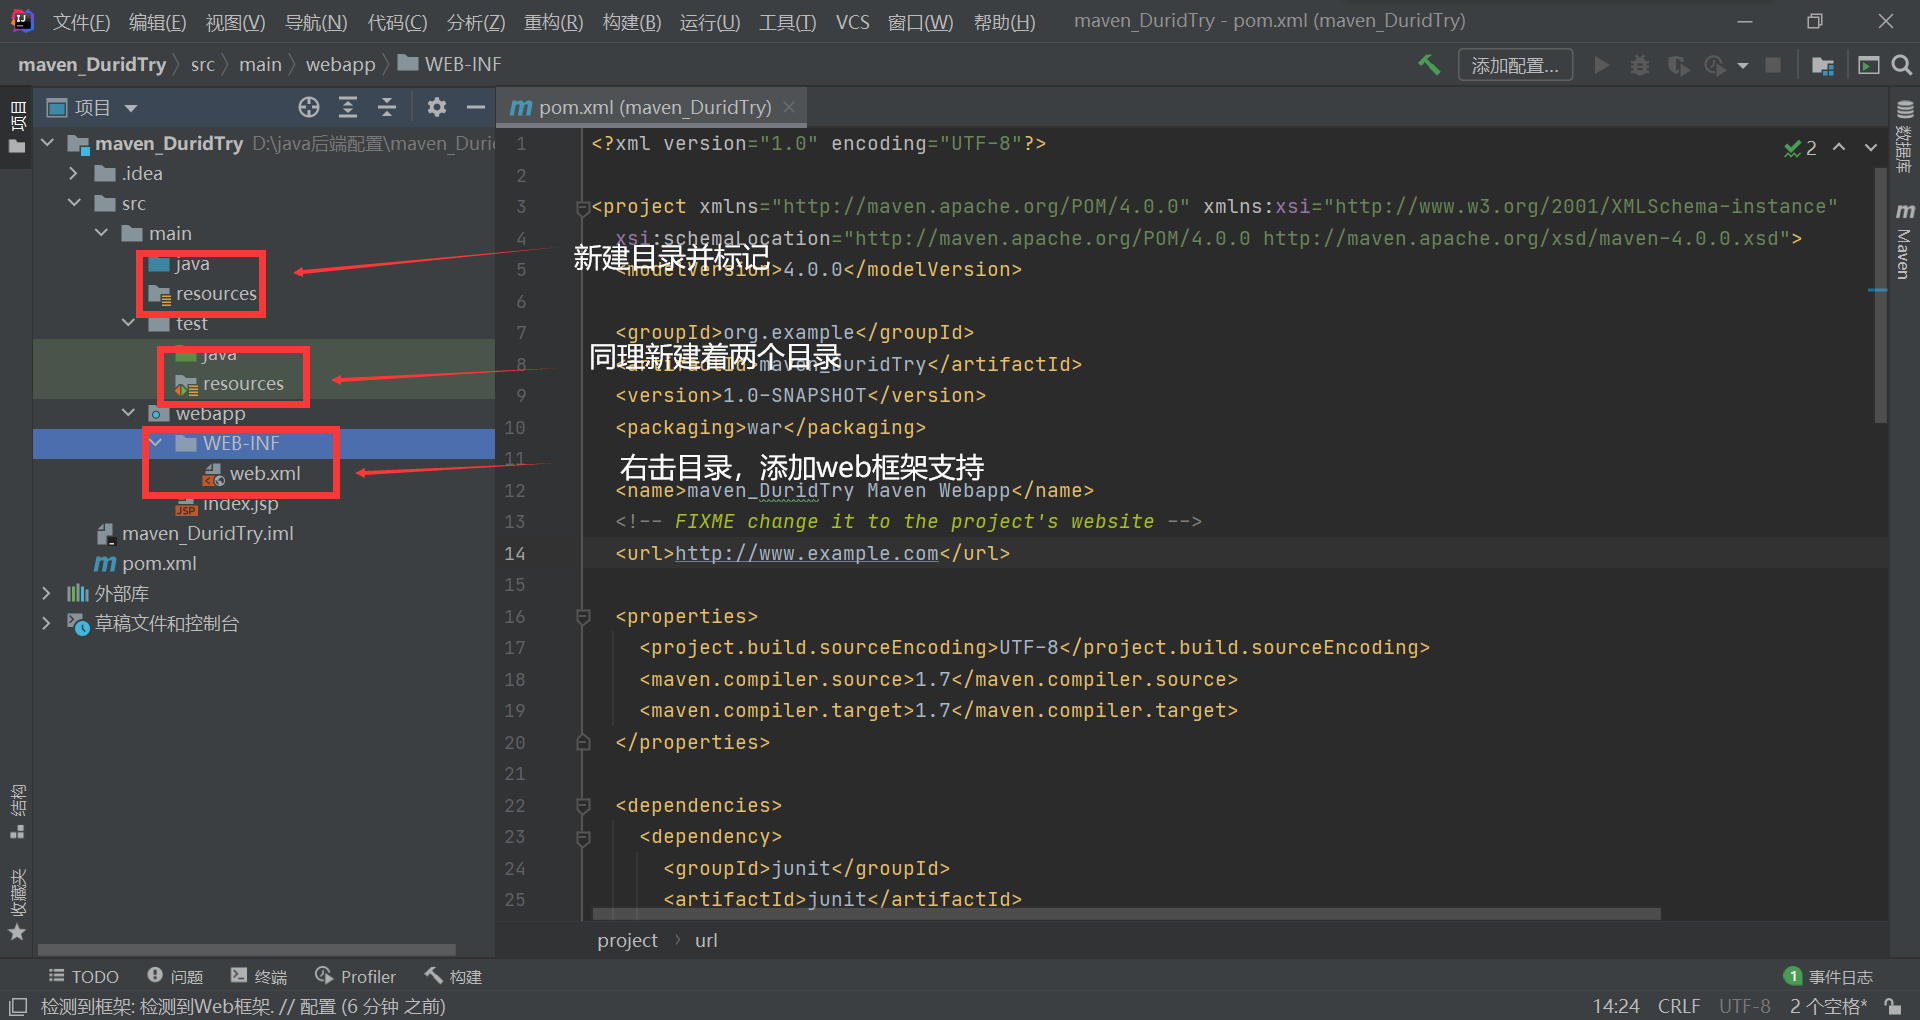Open the Project Structure icon
1920x1020 pixels.
click(x=1822, y=65)
